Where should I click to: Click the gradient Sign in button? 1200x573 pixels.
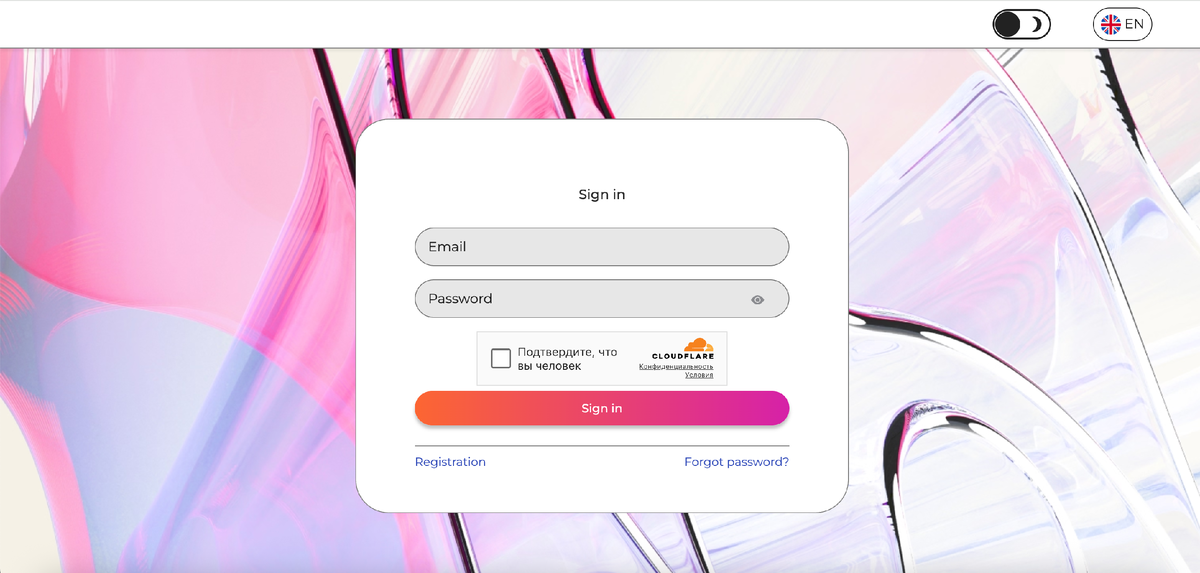tap(602, 408)
